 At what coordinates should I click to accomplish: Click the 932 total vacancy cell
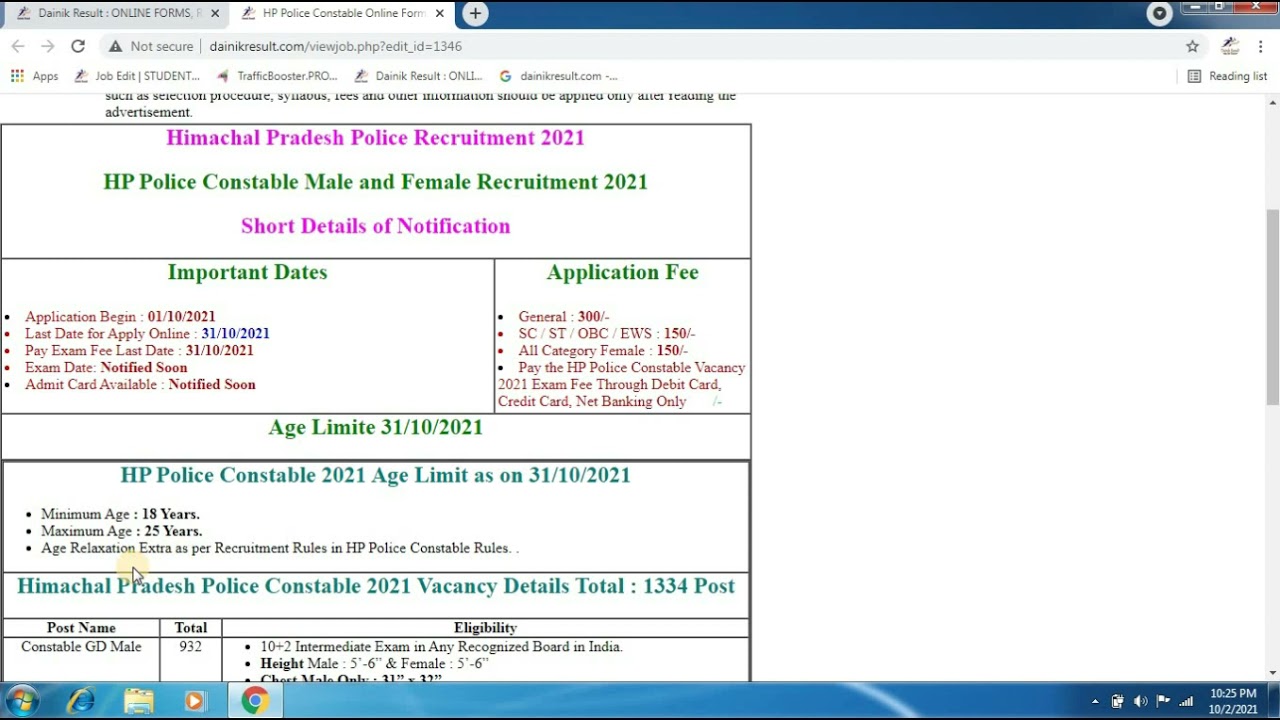(x=190, y=647)
